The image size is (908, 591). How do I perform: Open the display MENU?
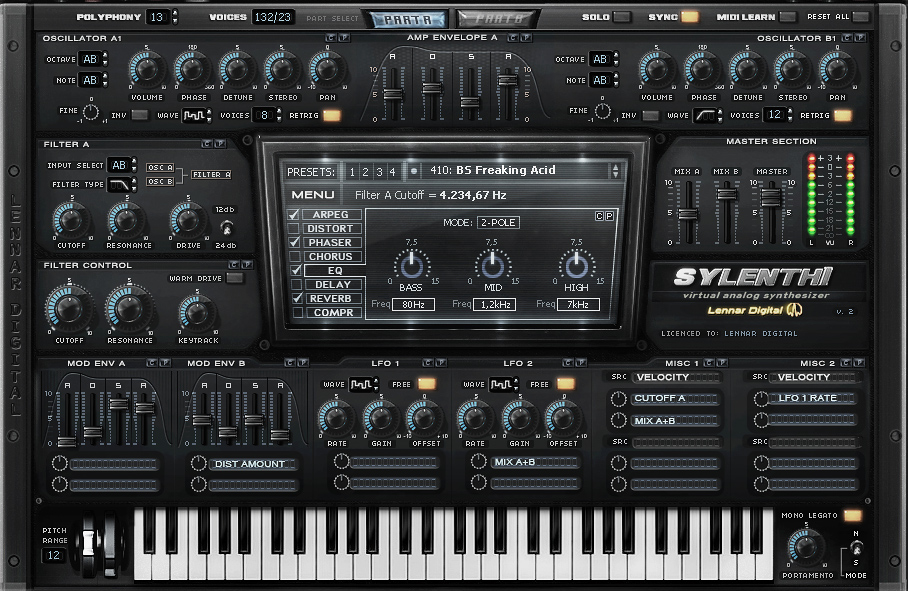coord(313,195)
